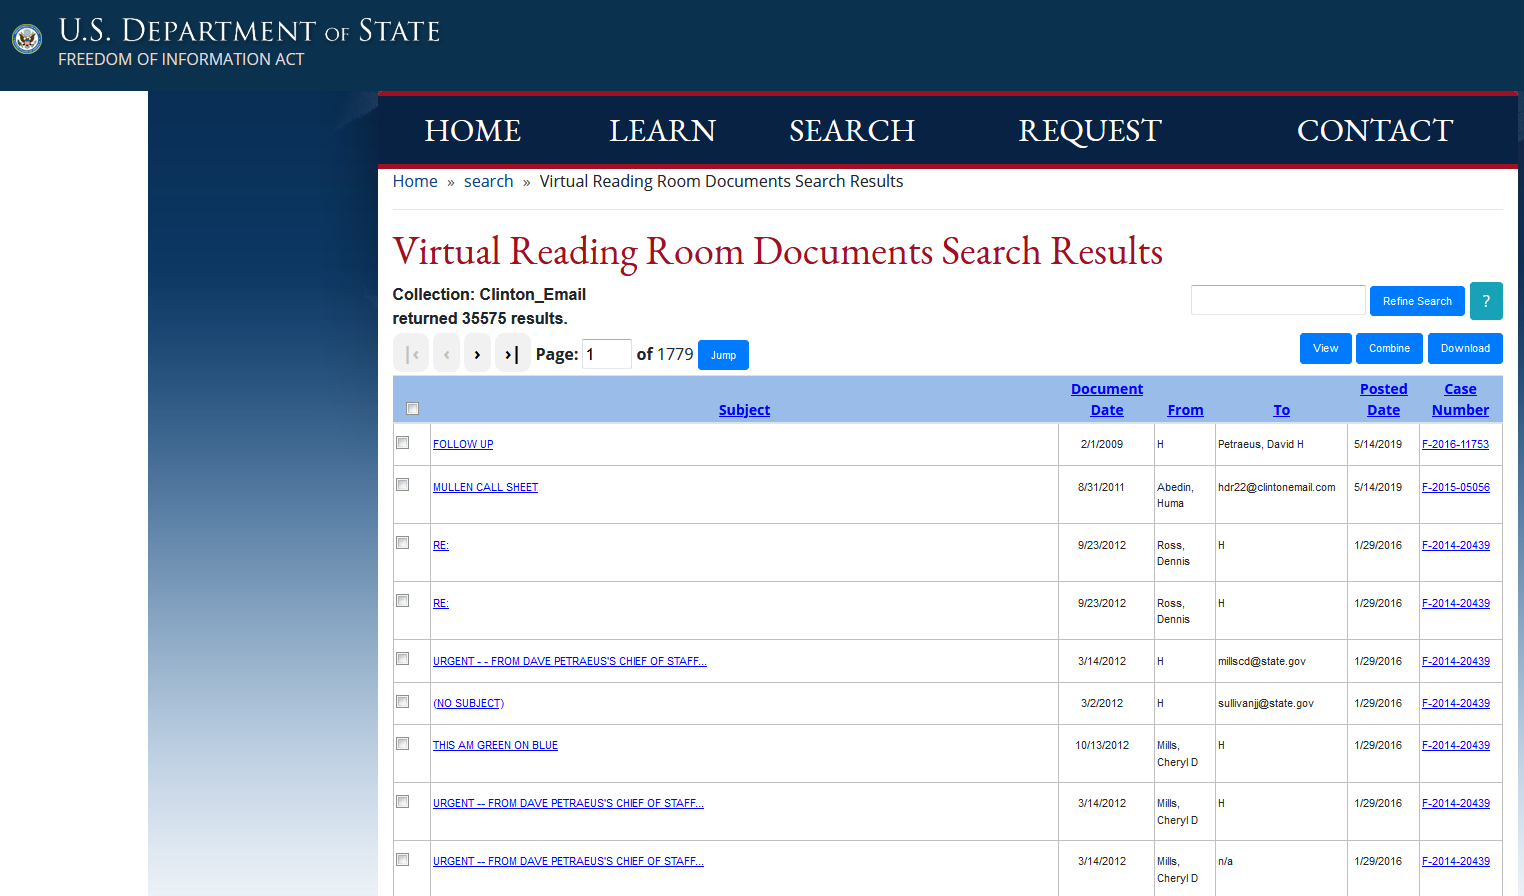Click the Refine Search button
This screenshot has height=896, width=1524.
tap(1417, 301)
